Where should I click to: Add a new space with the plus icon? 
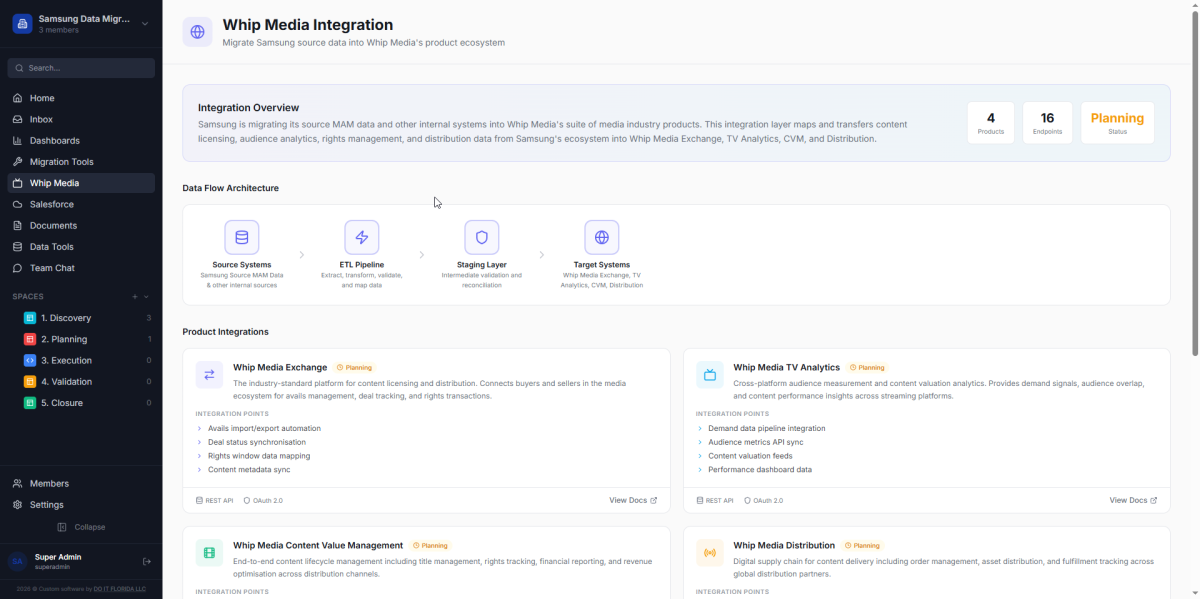[134, 297]
